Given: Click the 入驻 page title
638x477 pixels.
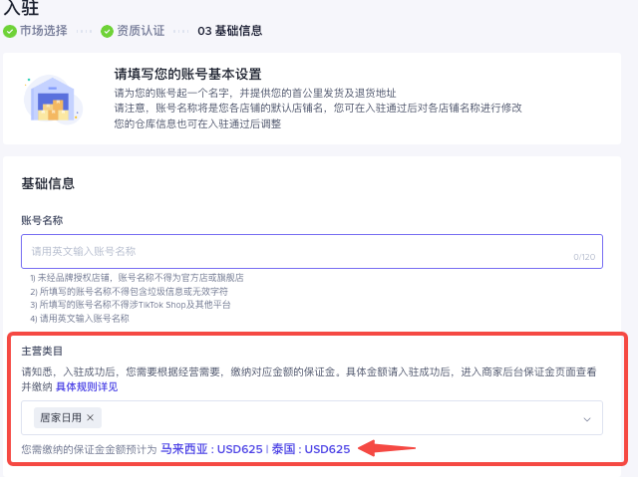Looking at the screenshot, I should 22,8.
